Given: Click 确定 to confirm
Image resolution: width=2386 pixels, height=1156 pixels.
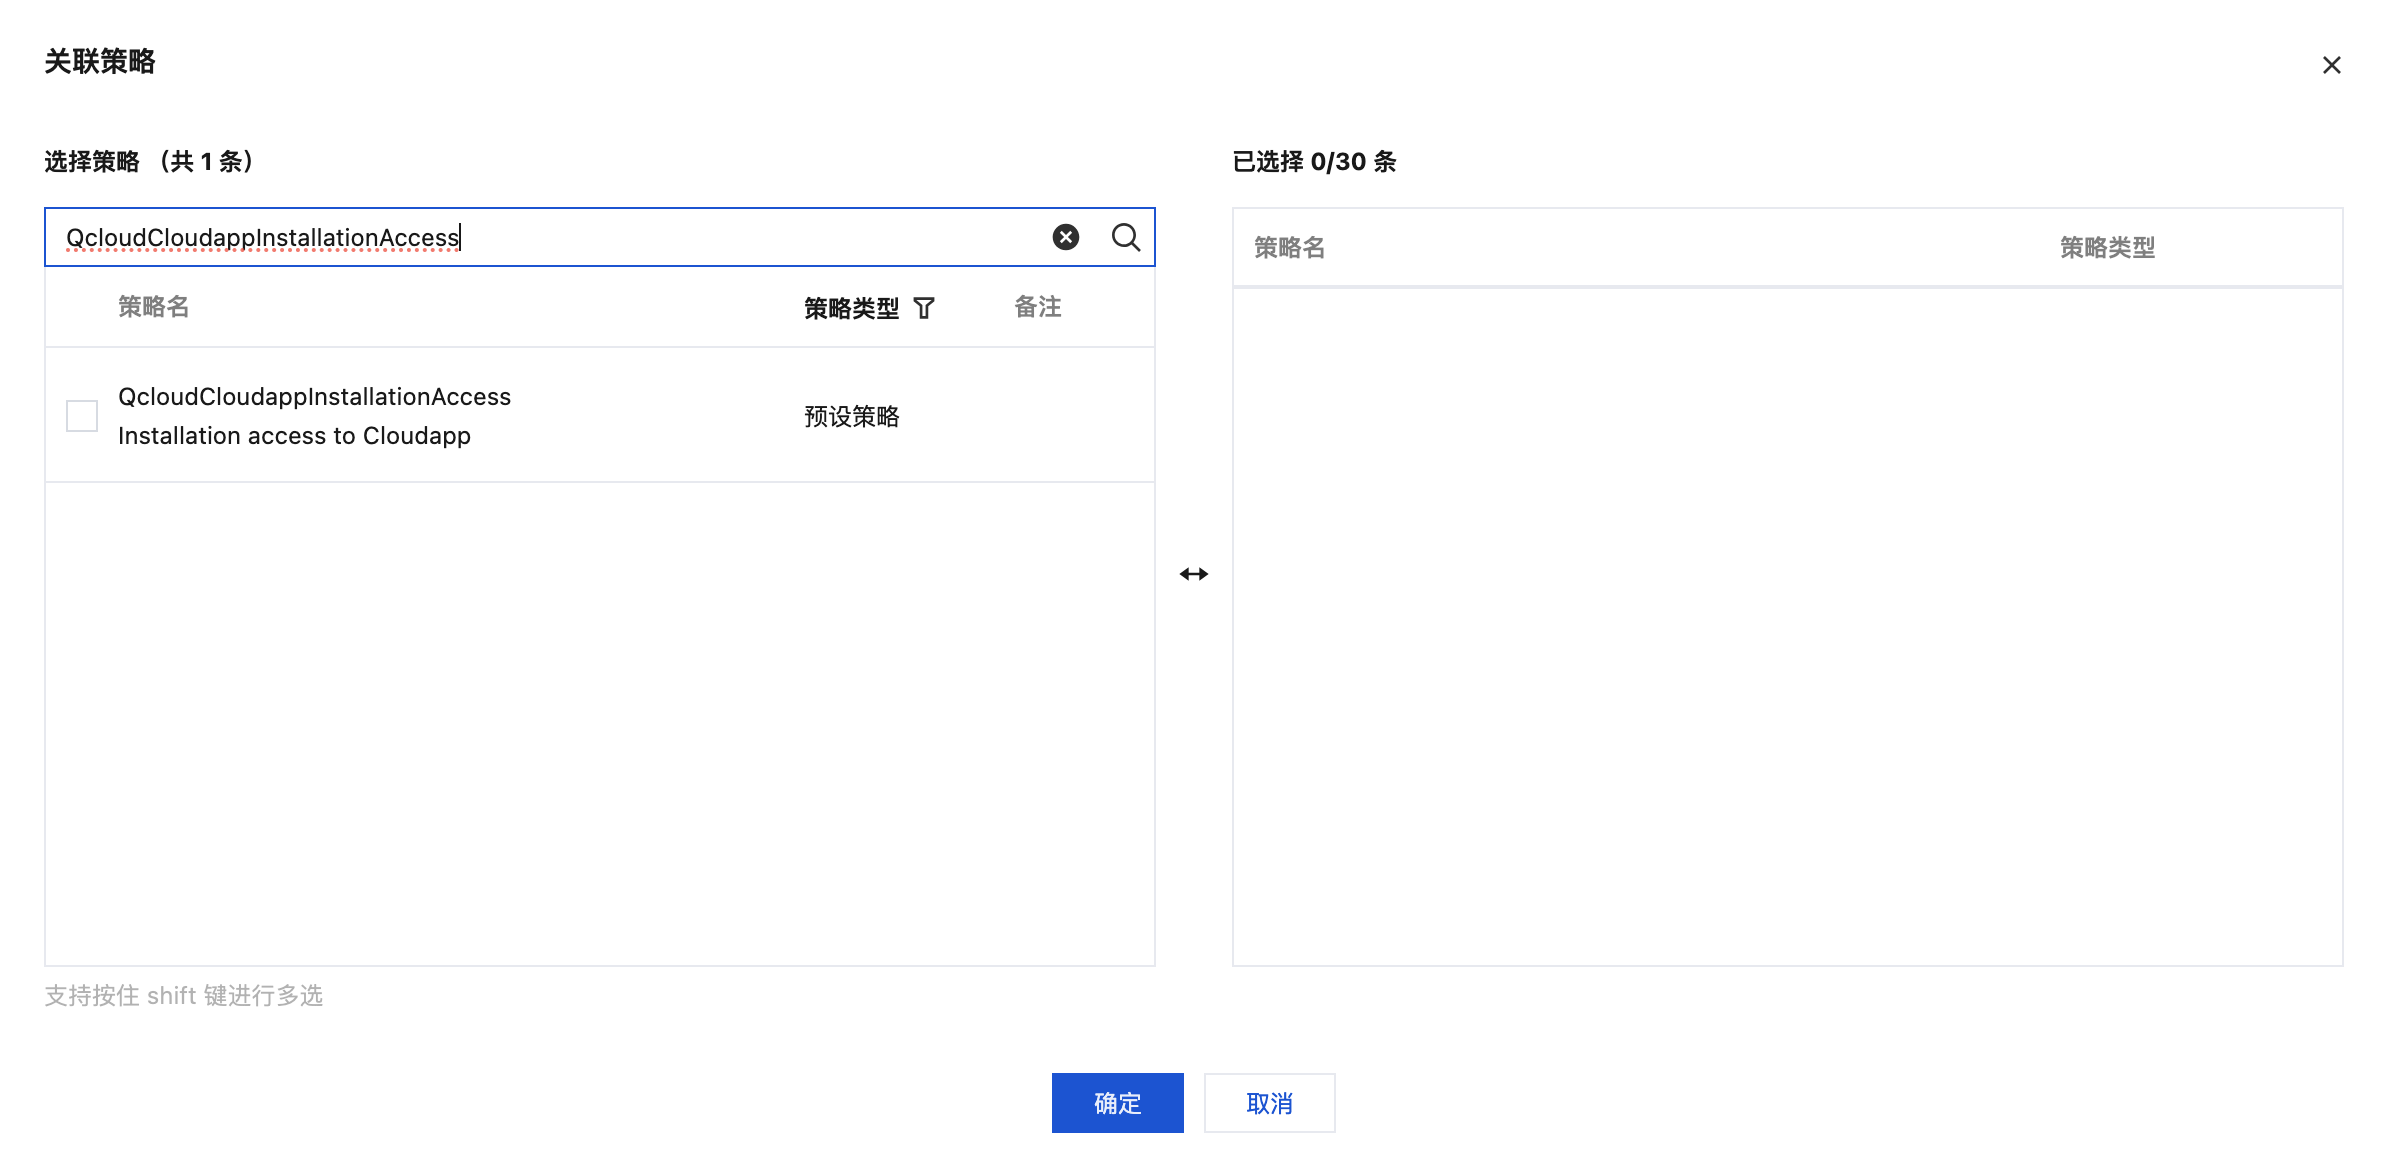Looking at the screenshot, I should pyautogui.click(x=1117, y=1103).
